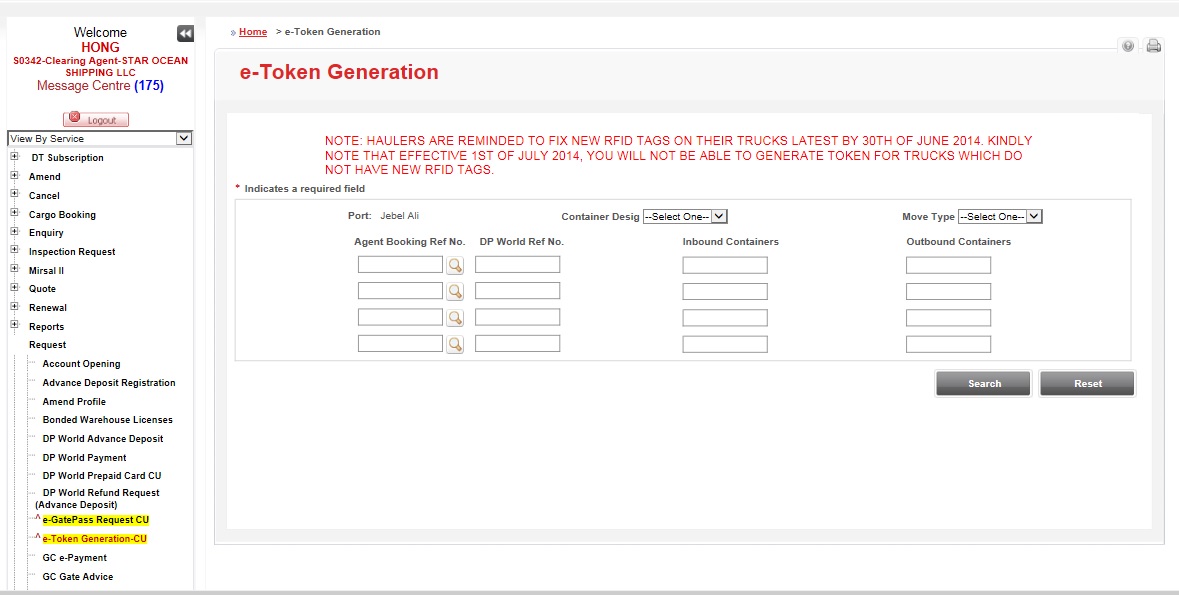
Task: Expand the Mirsal II tree node
Action: (x=14, y=269)
